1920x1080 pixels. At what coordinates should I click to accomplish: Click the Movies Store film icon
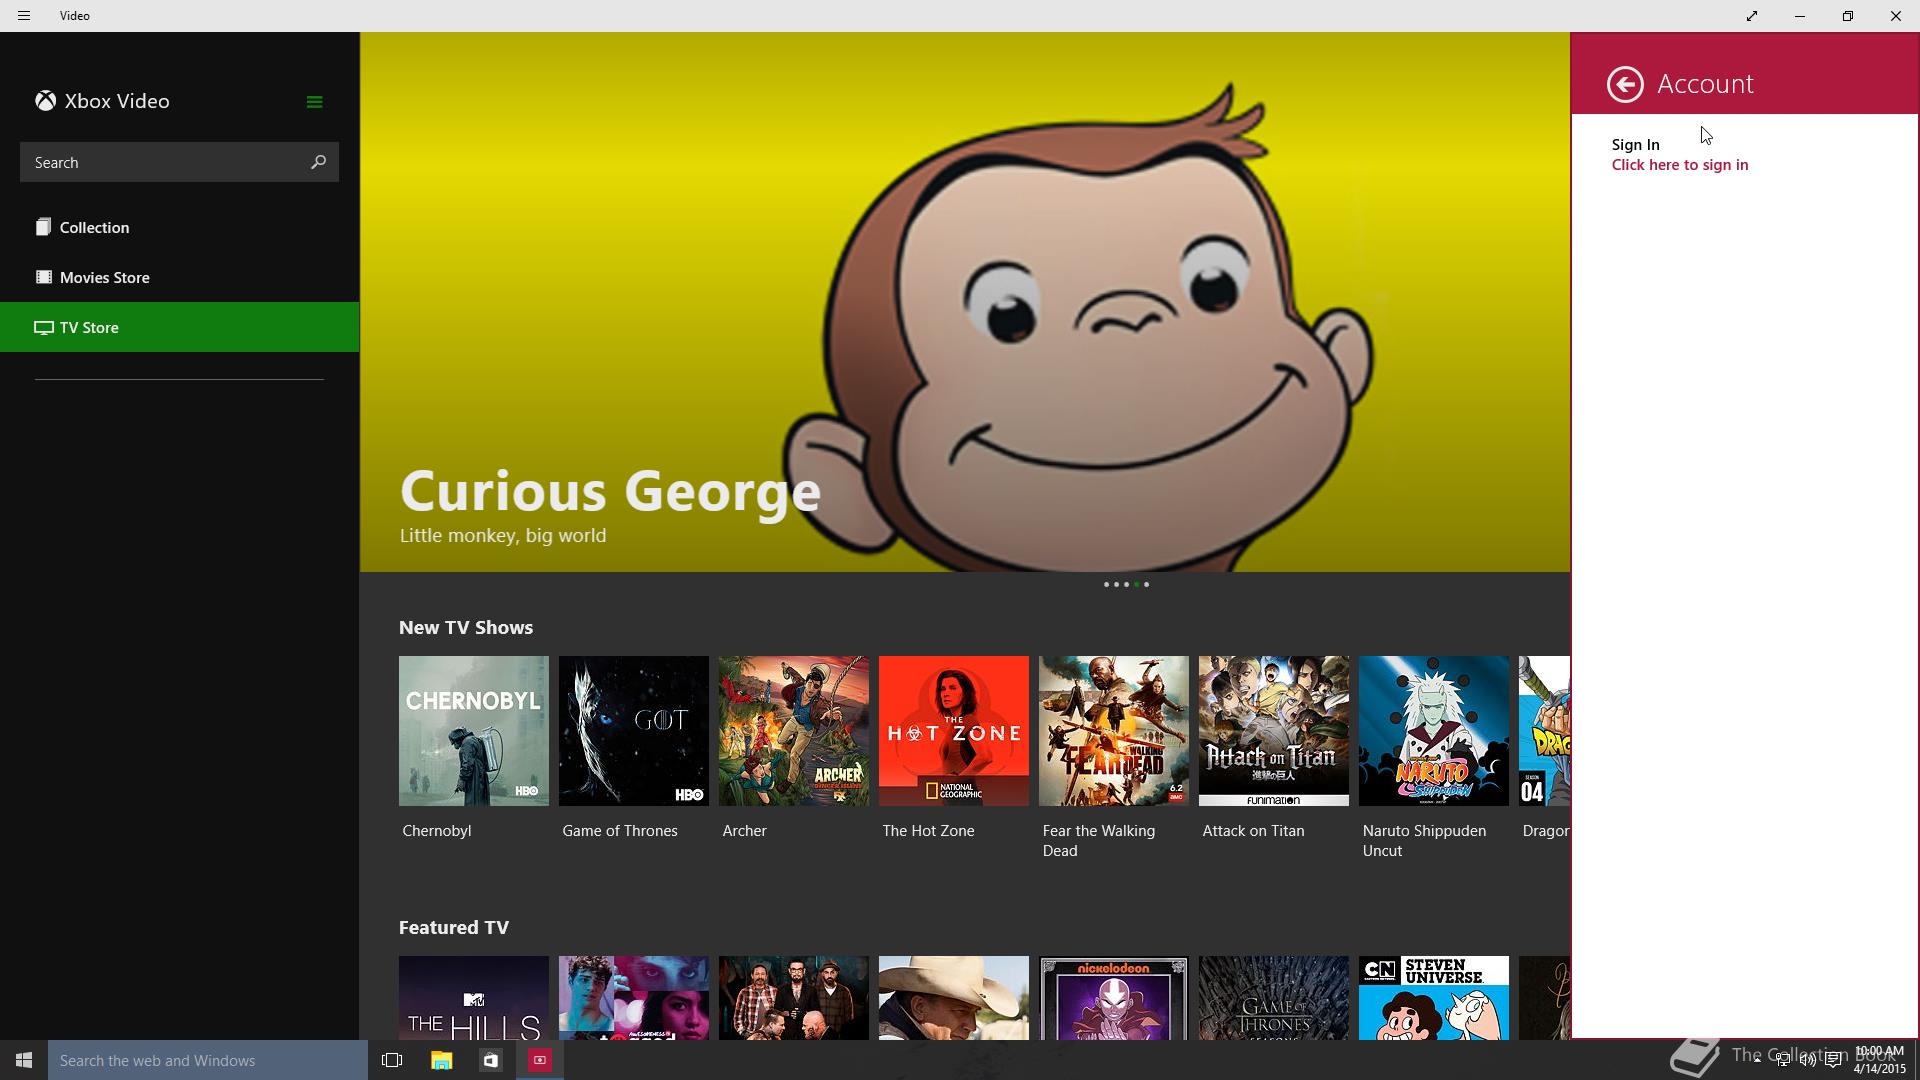[43, 277]
